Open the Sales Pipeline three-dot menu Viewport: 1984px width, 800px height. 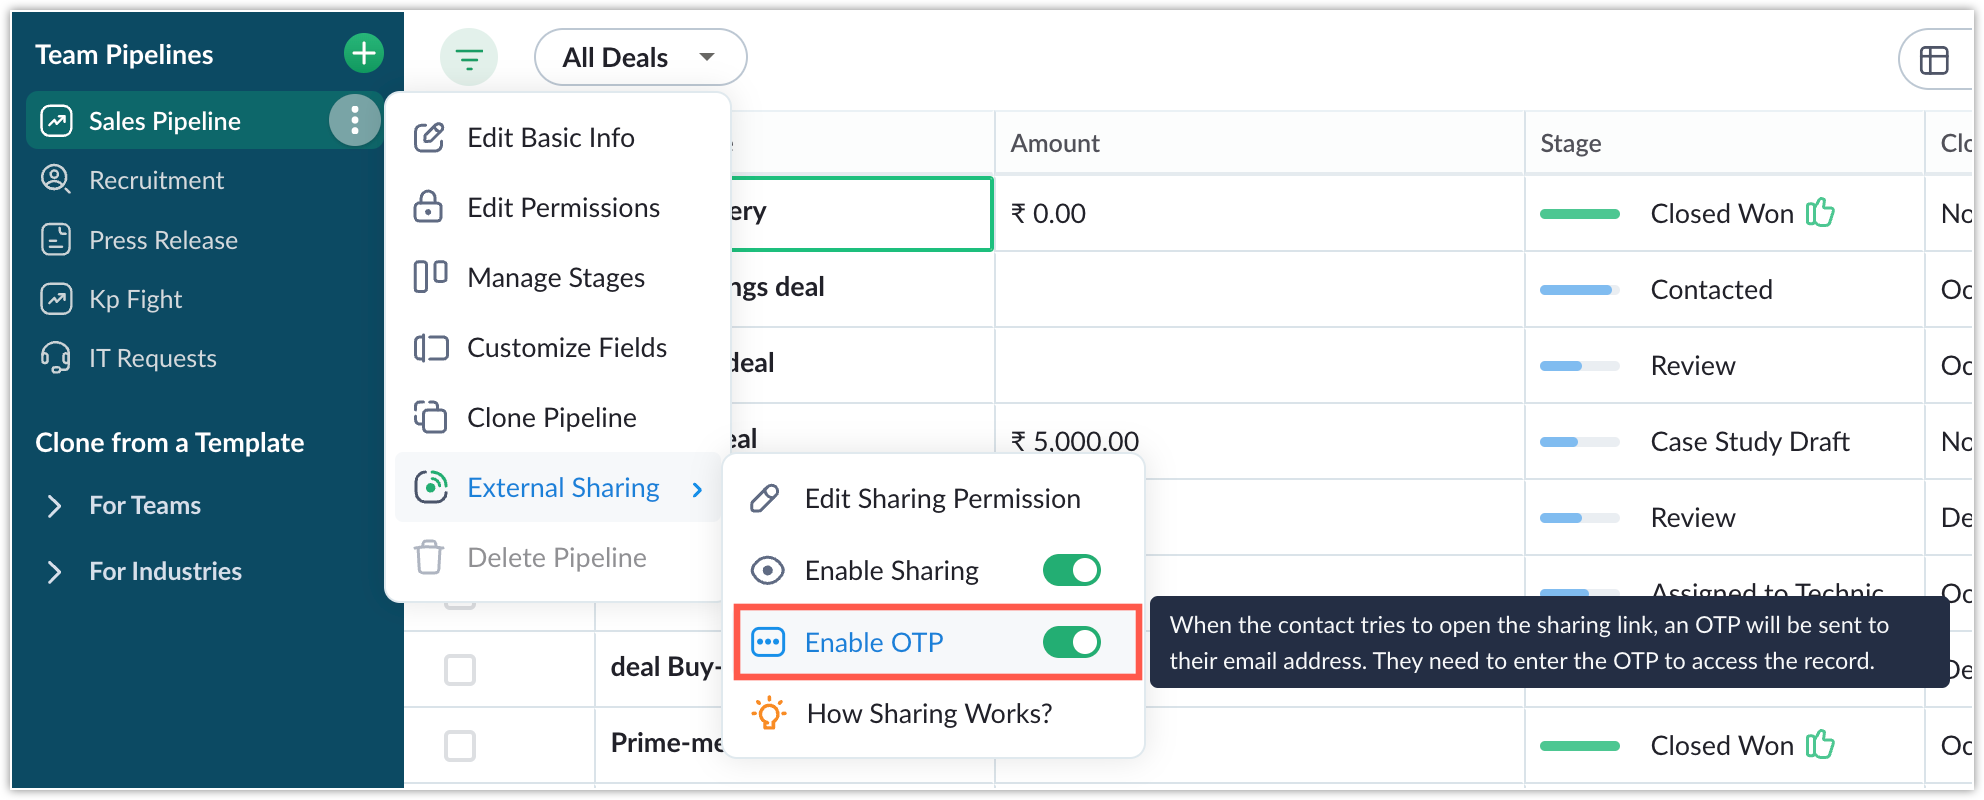coord(354,121)
